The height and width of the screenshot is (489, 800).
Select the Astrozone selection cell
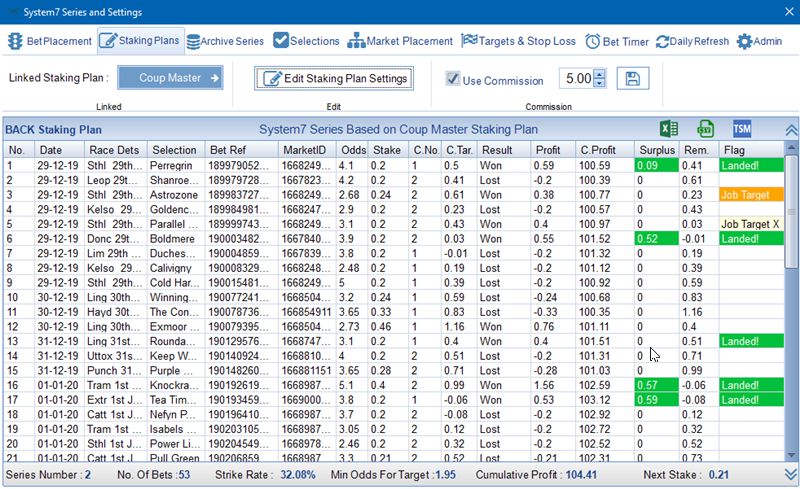(x=176, y=195)
